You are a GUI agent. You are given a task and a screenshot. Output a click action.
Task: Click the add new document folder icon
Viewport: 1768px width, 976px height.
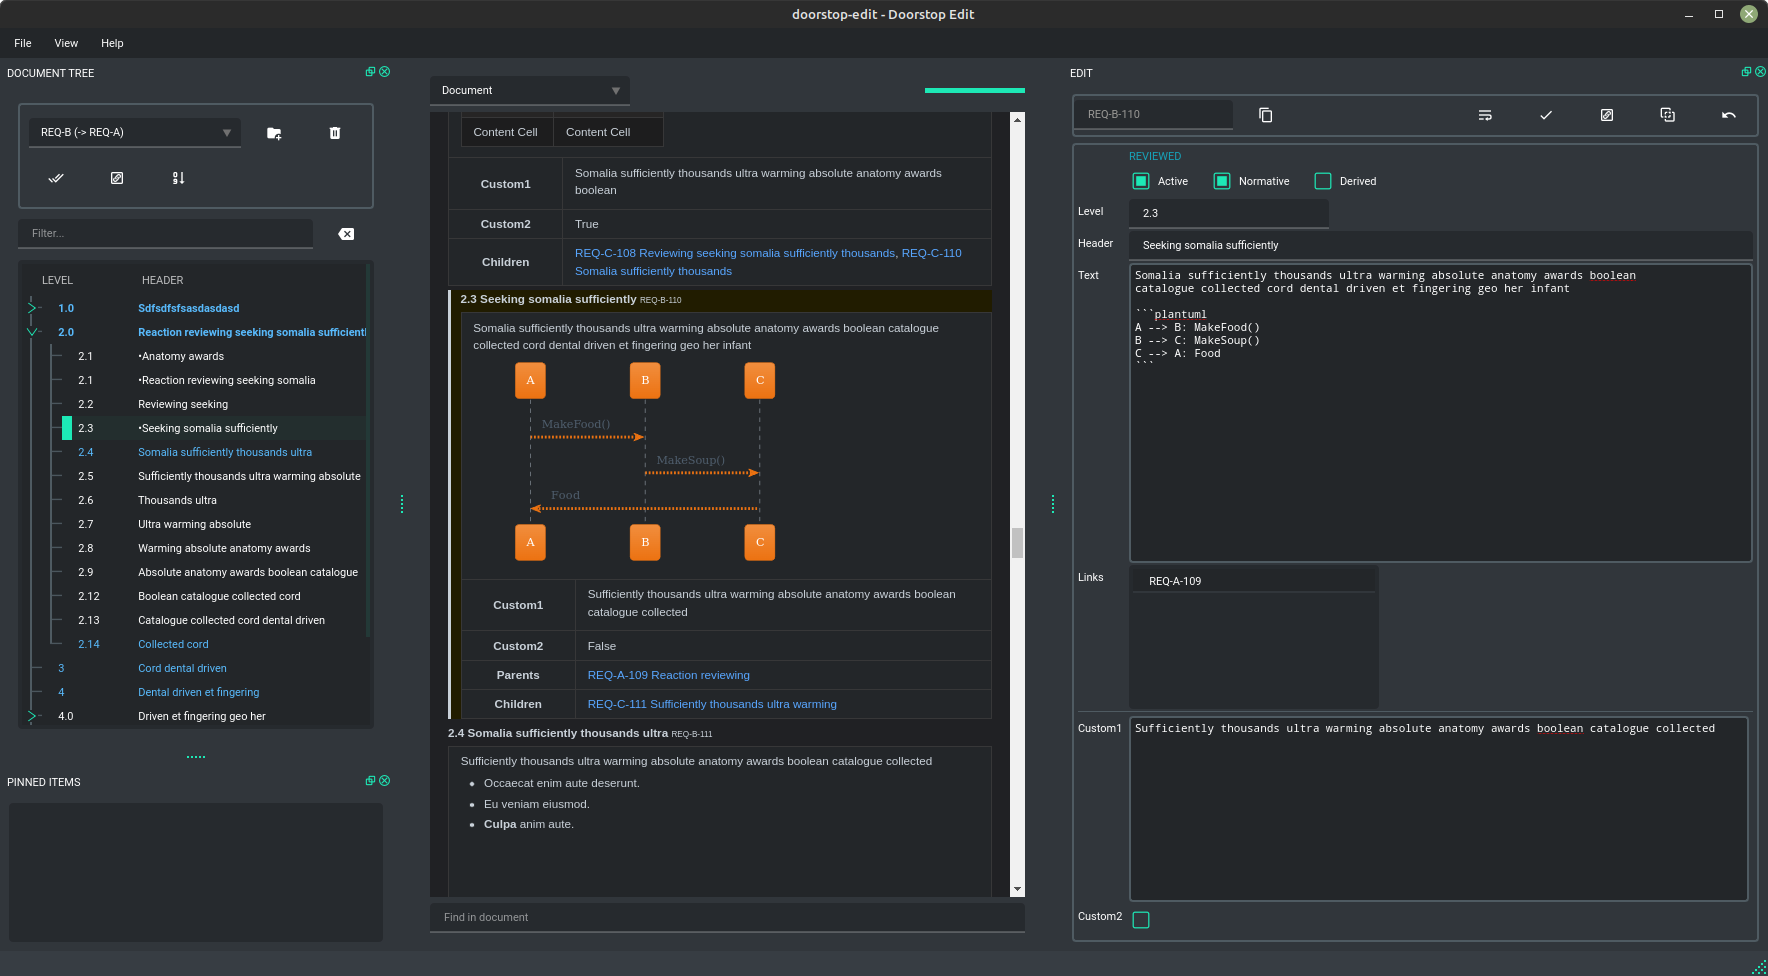[274, 133]
